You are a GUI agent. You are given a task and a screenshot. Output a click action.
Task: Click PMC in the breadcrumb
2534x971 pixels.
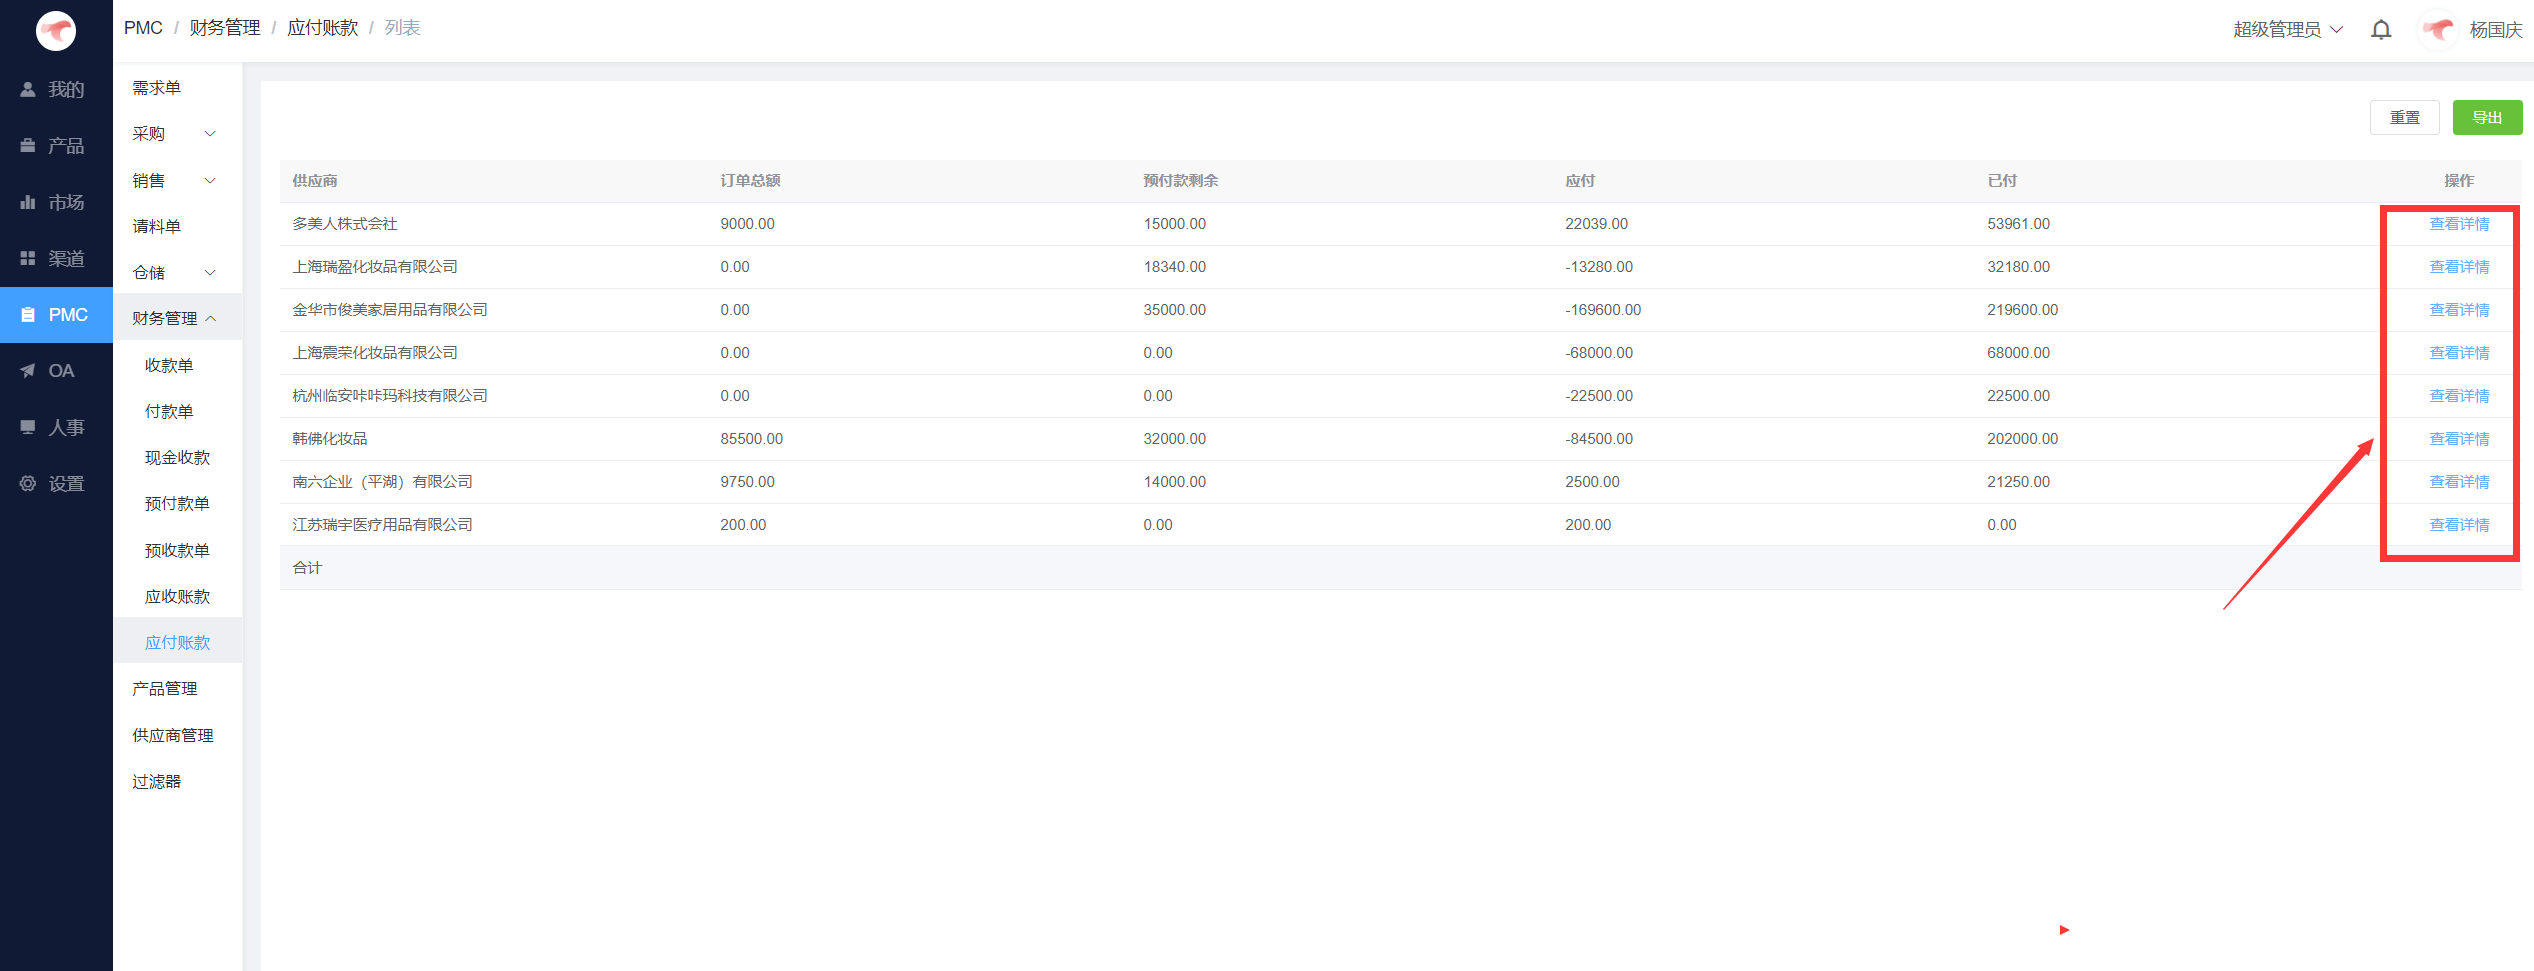(143, 28)
